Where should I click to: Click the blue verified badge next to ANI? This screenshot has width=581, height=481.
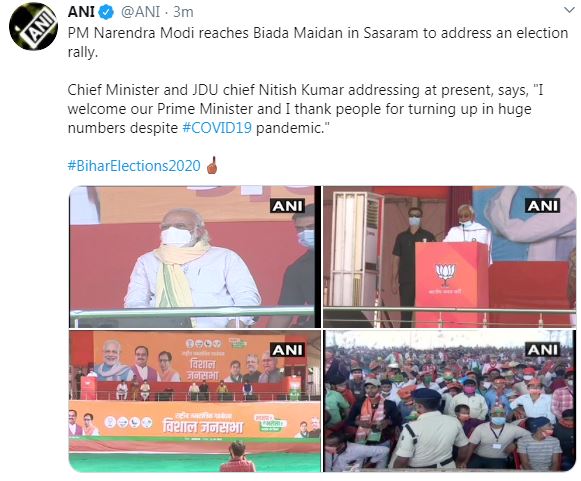(106, 12)
